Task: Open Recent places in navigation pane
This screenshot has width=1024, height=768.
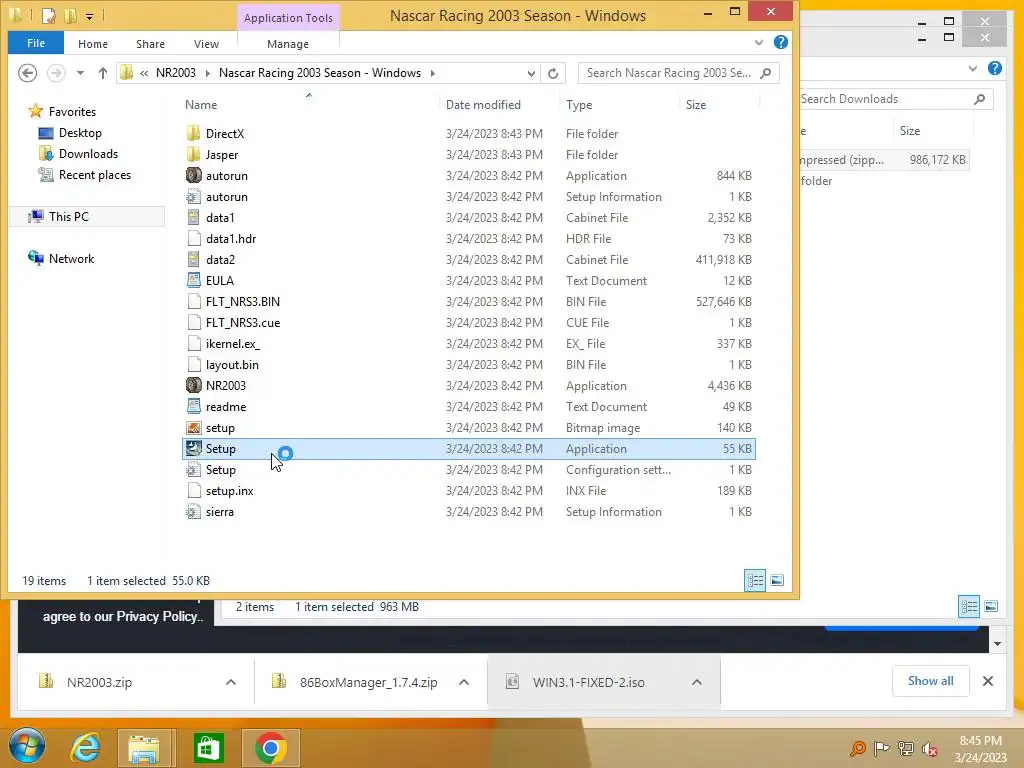Action: [95, 175]
